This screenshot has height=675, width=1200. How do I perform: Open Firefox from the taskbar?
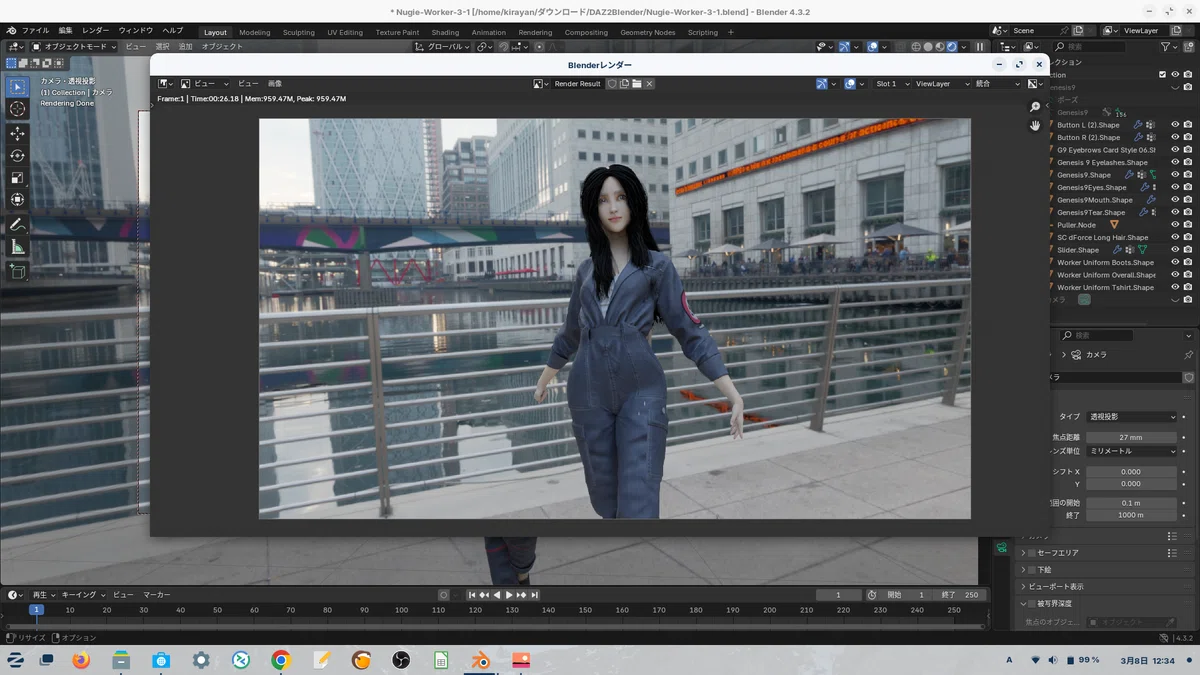tap(81, 660)
